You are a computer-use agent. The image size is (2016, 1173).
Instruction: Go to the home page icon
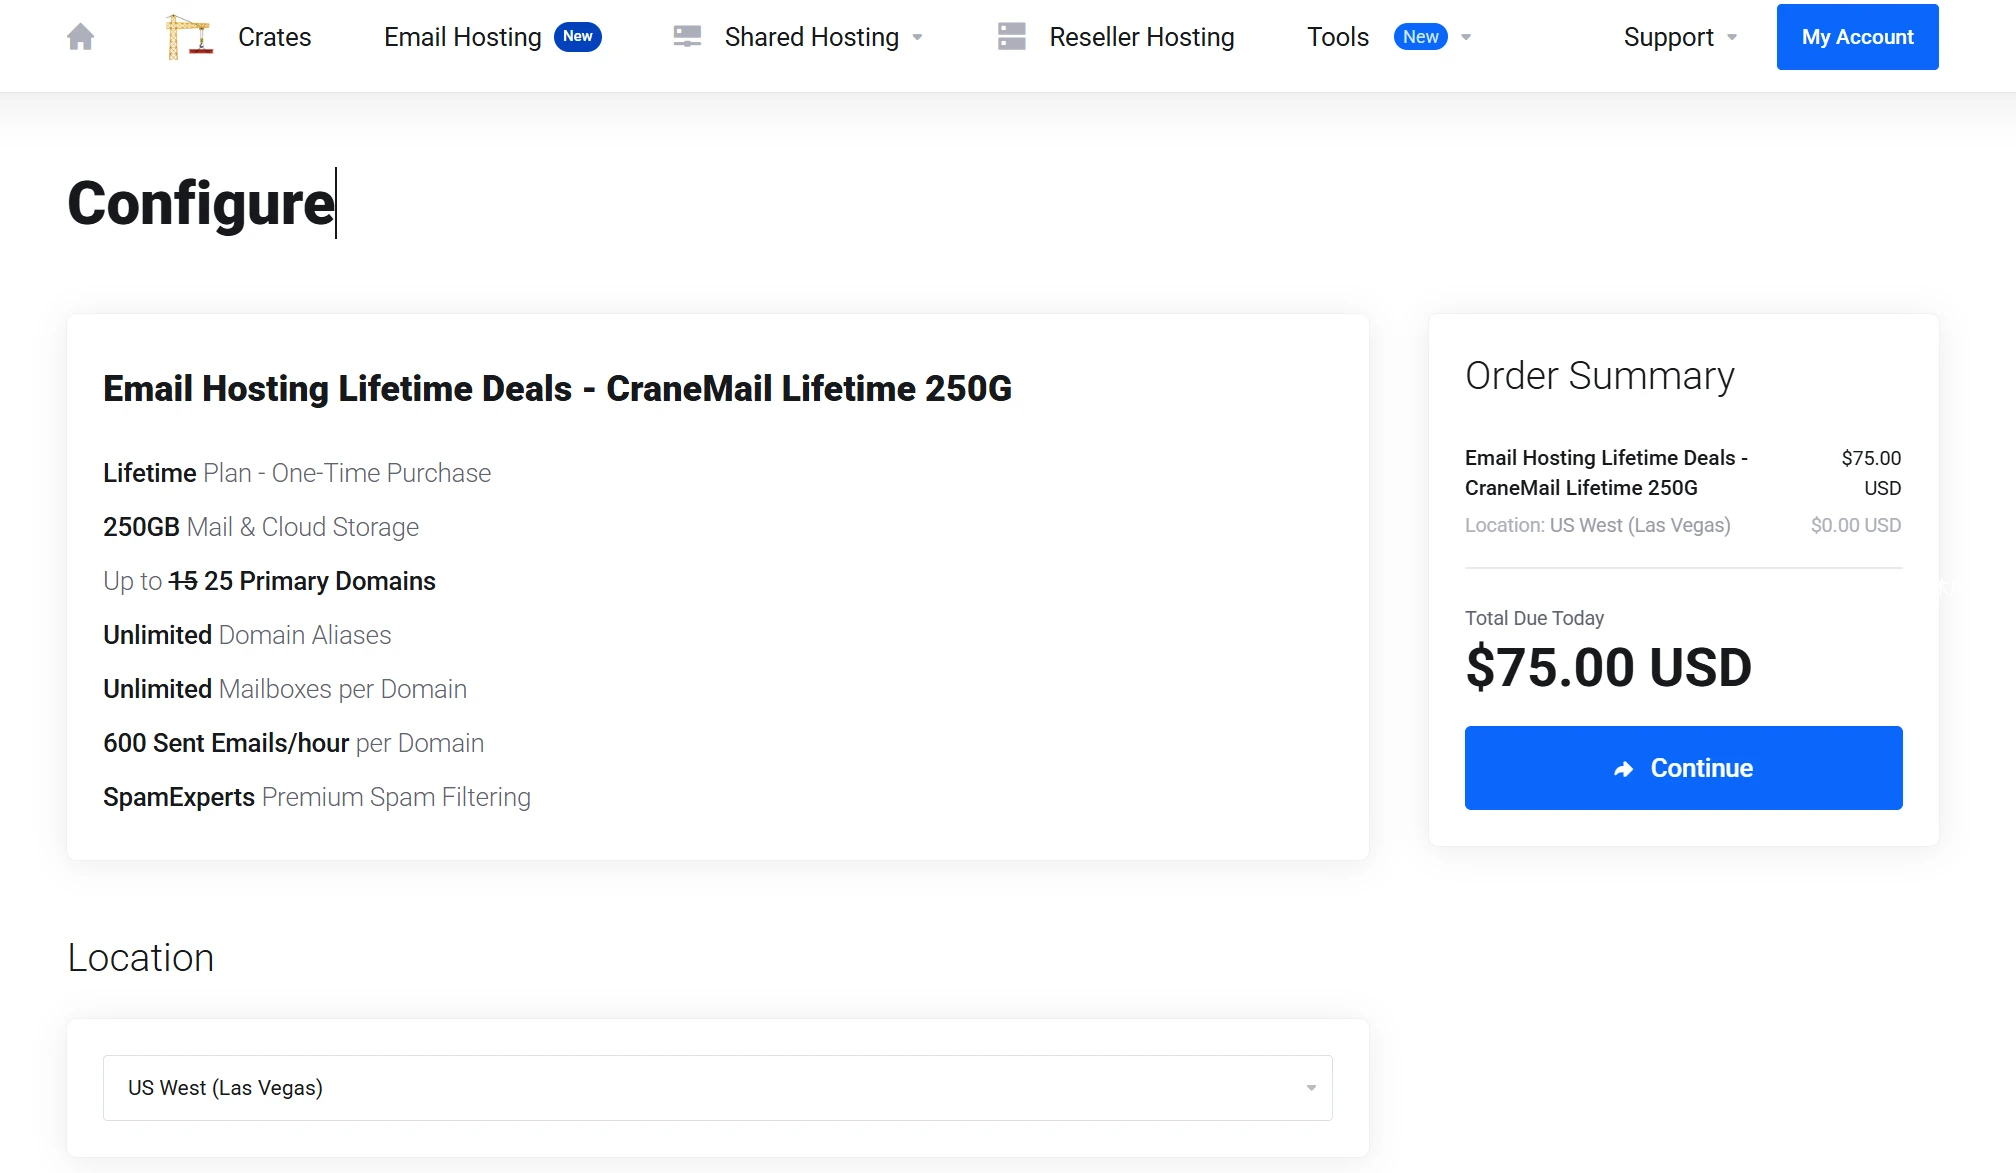click(80, 37)
